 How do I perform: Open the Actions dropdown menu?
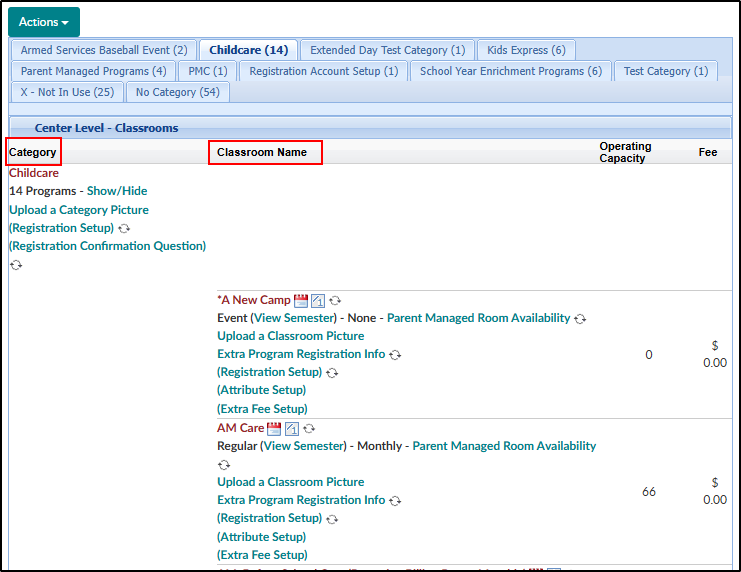(x=43, y=22)
